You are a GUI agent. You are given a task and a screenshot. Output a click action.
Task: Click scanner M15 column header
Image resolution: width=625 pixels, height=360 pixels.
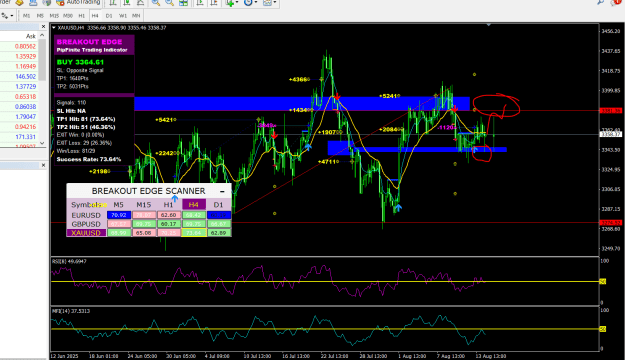click(143, 205)
